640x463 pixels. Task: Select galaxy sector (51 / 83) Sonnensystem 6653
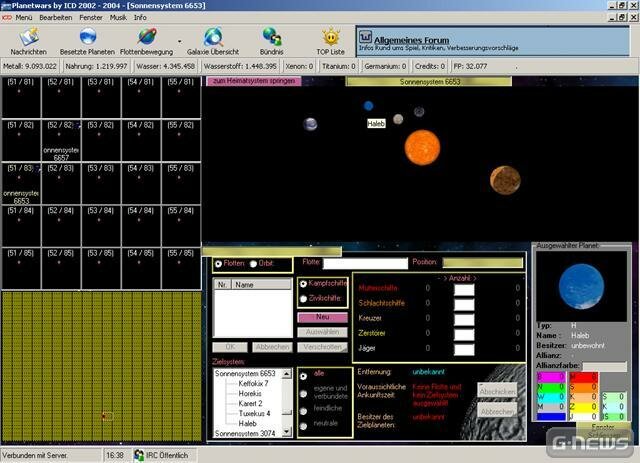click(x=21, y=183)
